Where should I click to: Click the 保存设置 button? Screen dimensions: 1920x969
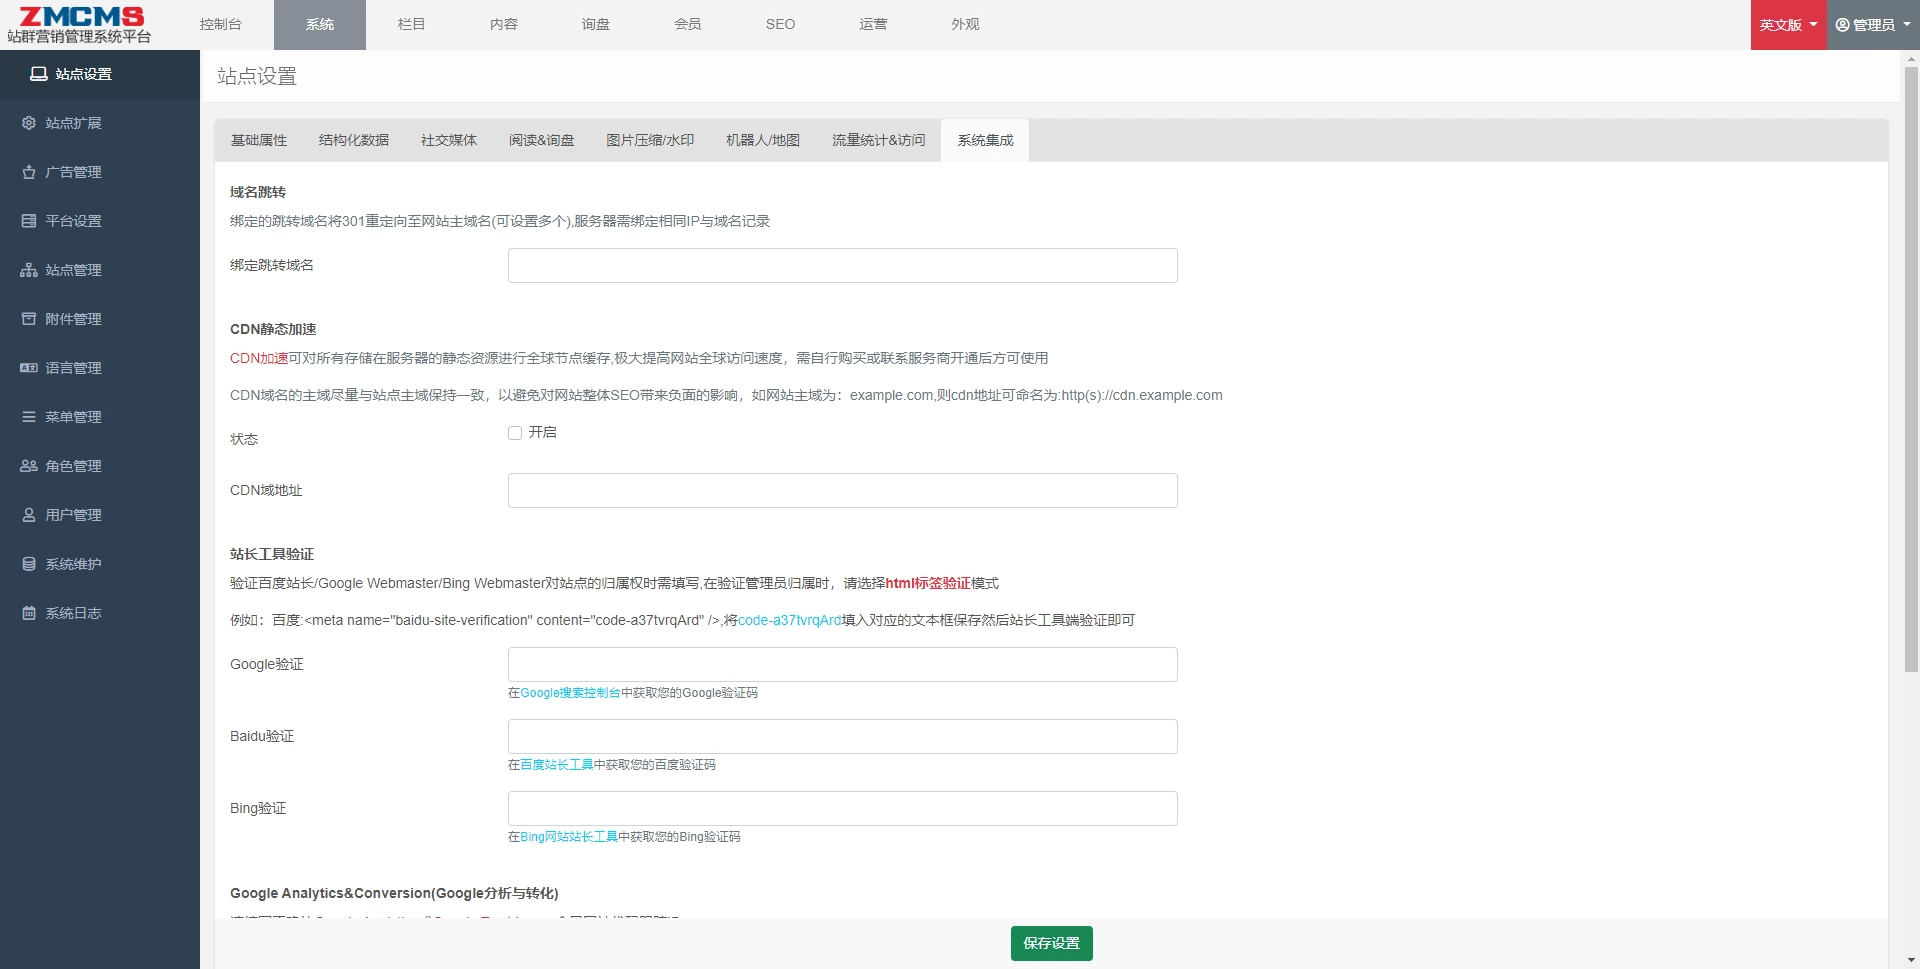tap(1052, 943)
